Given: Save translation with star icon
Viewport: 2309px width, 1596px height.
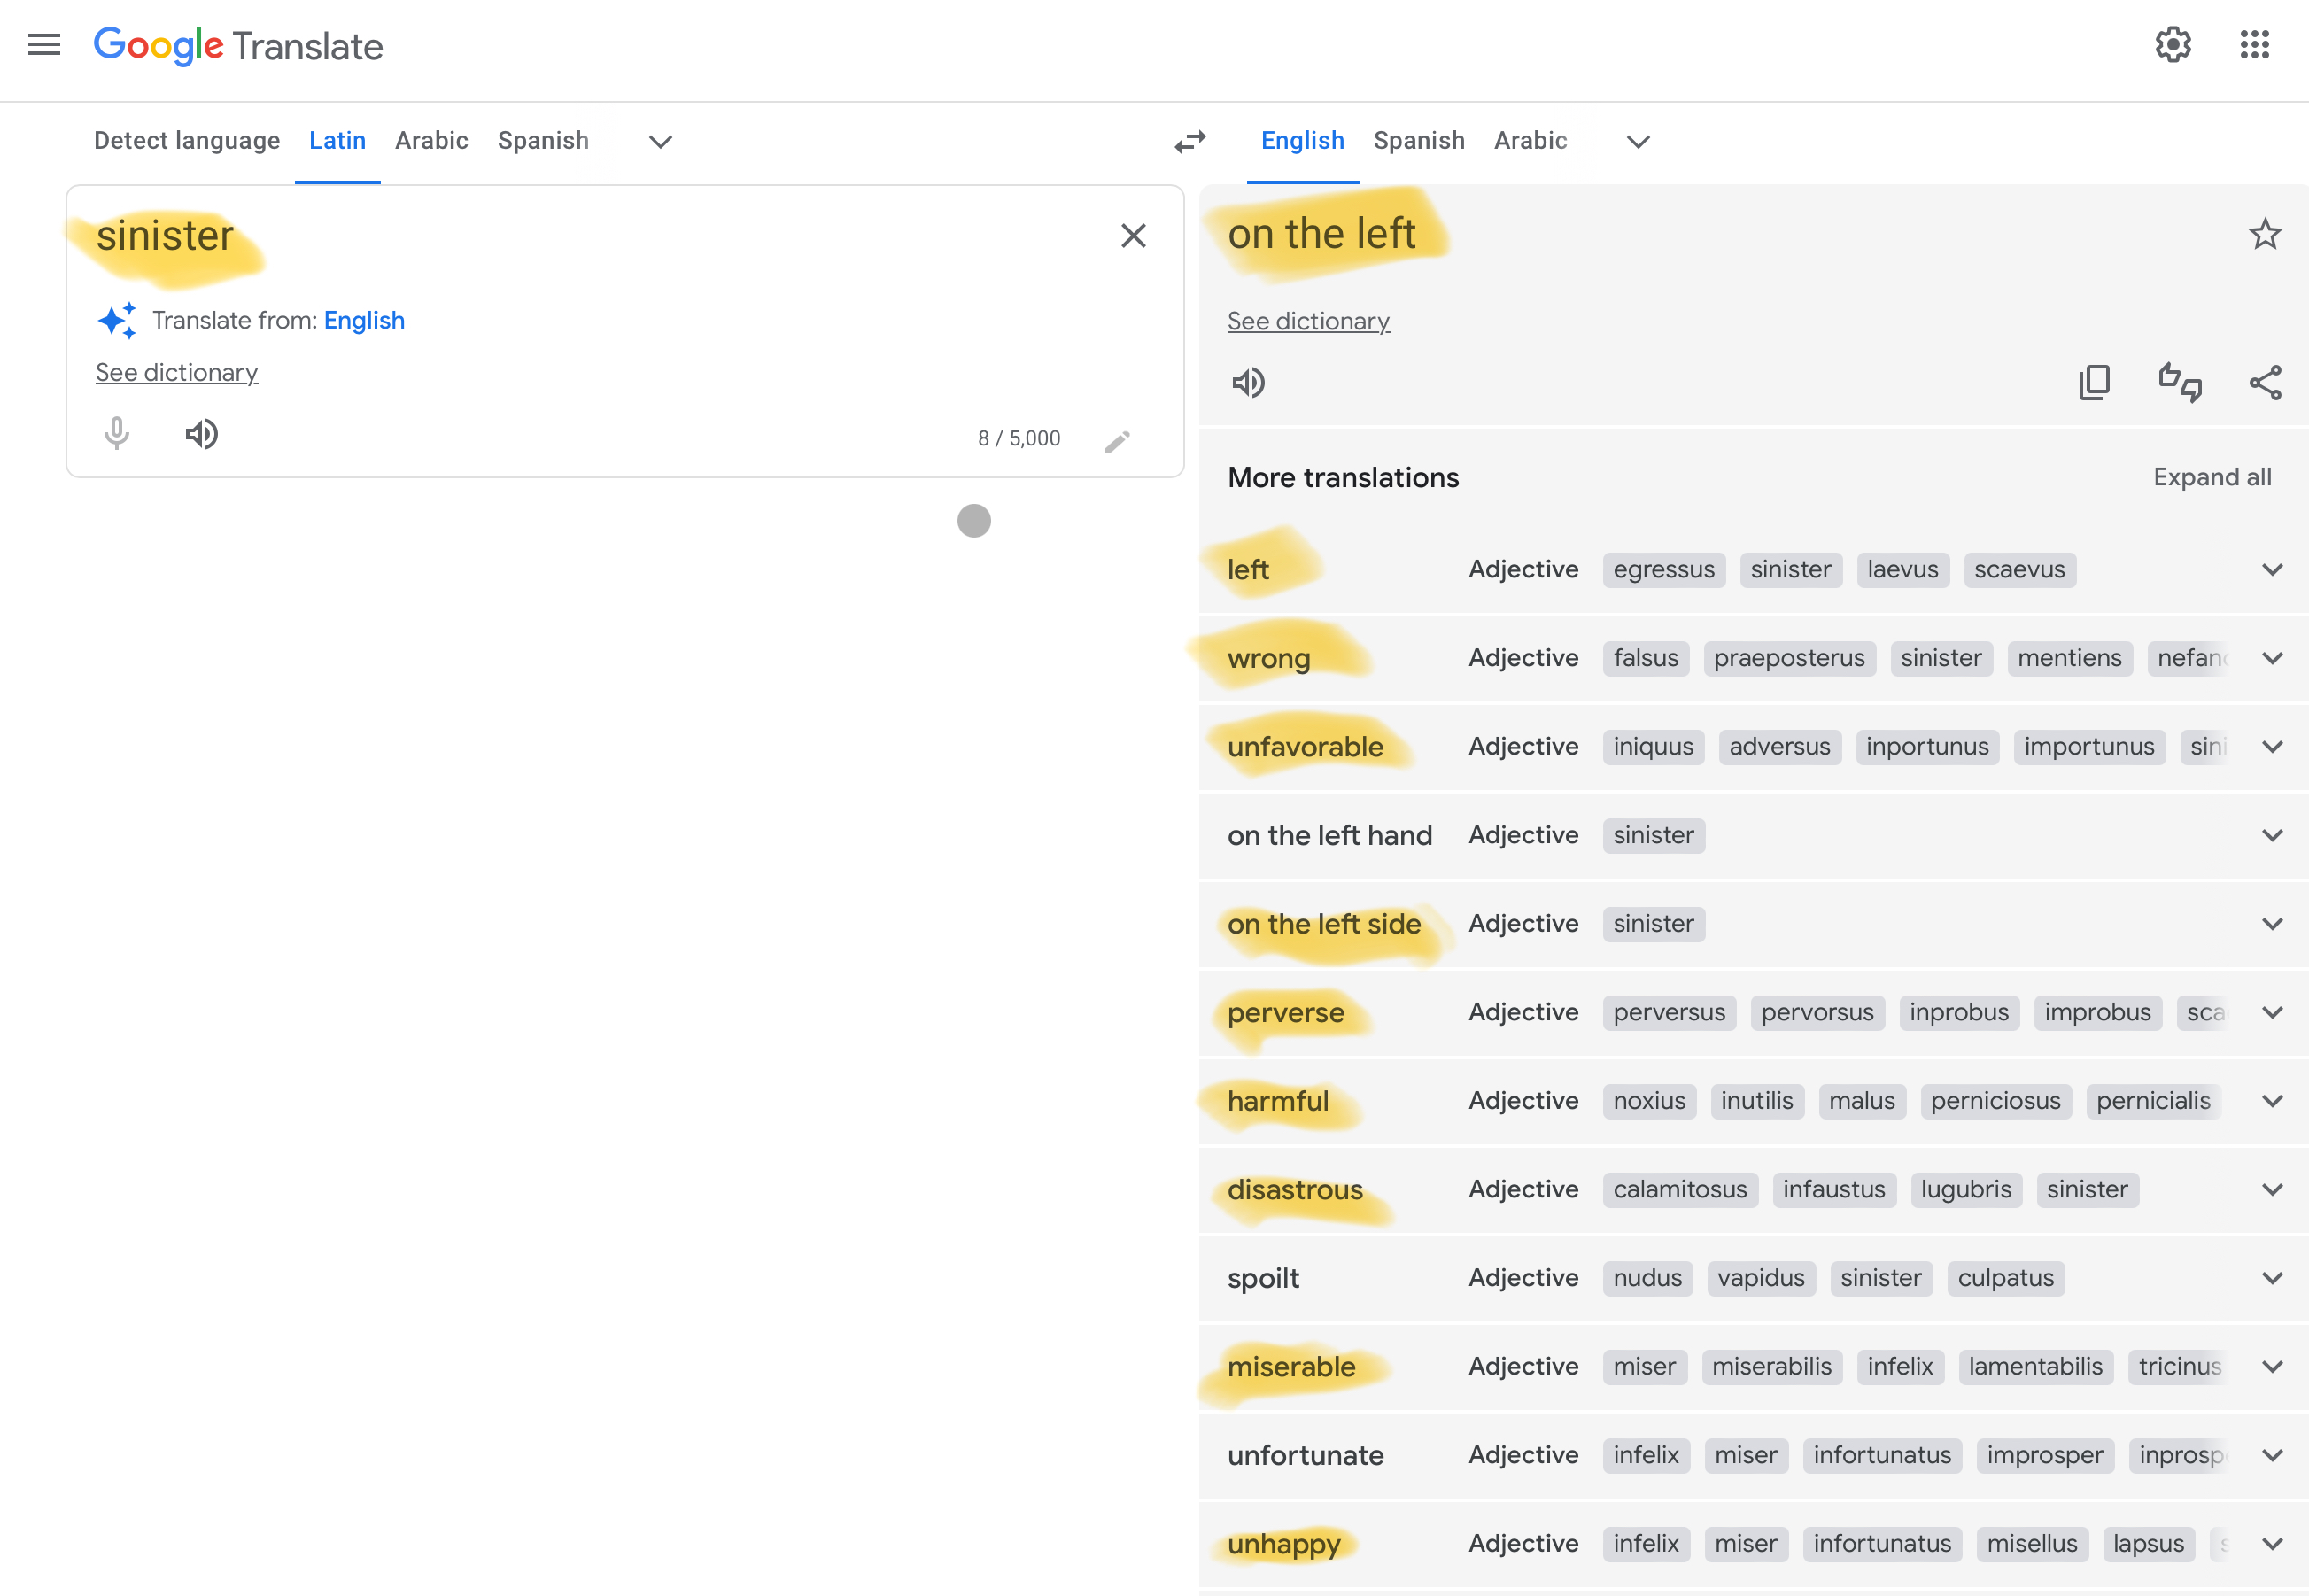Looking at the screenshot, I should [2264, 234].
